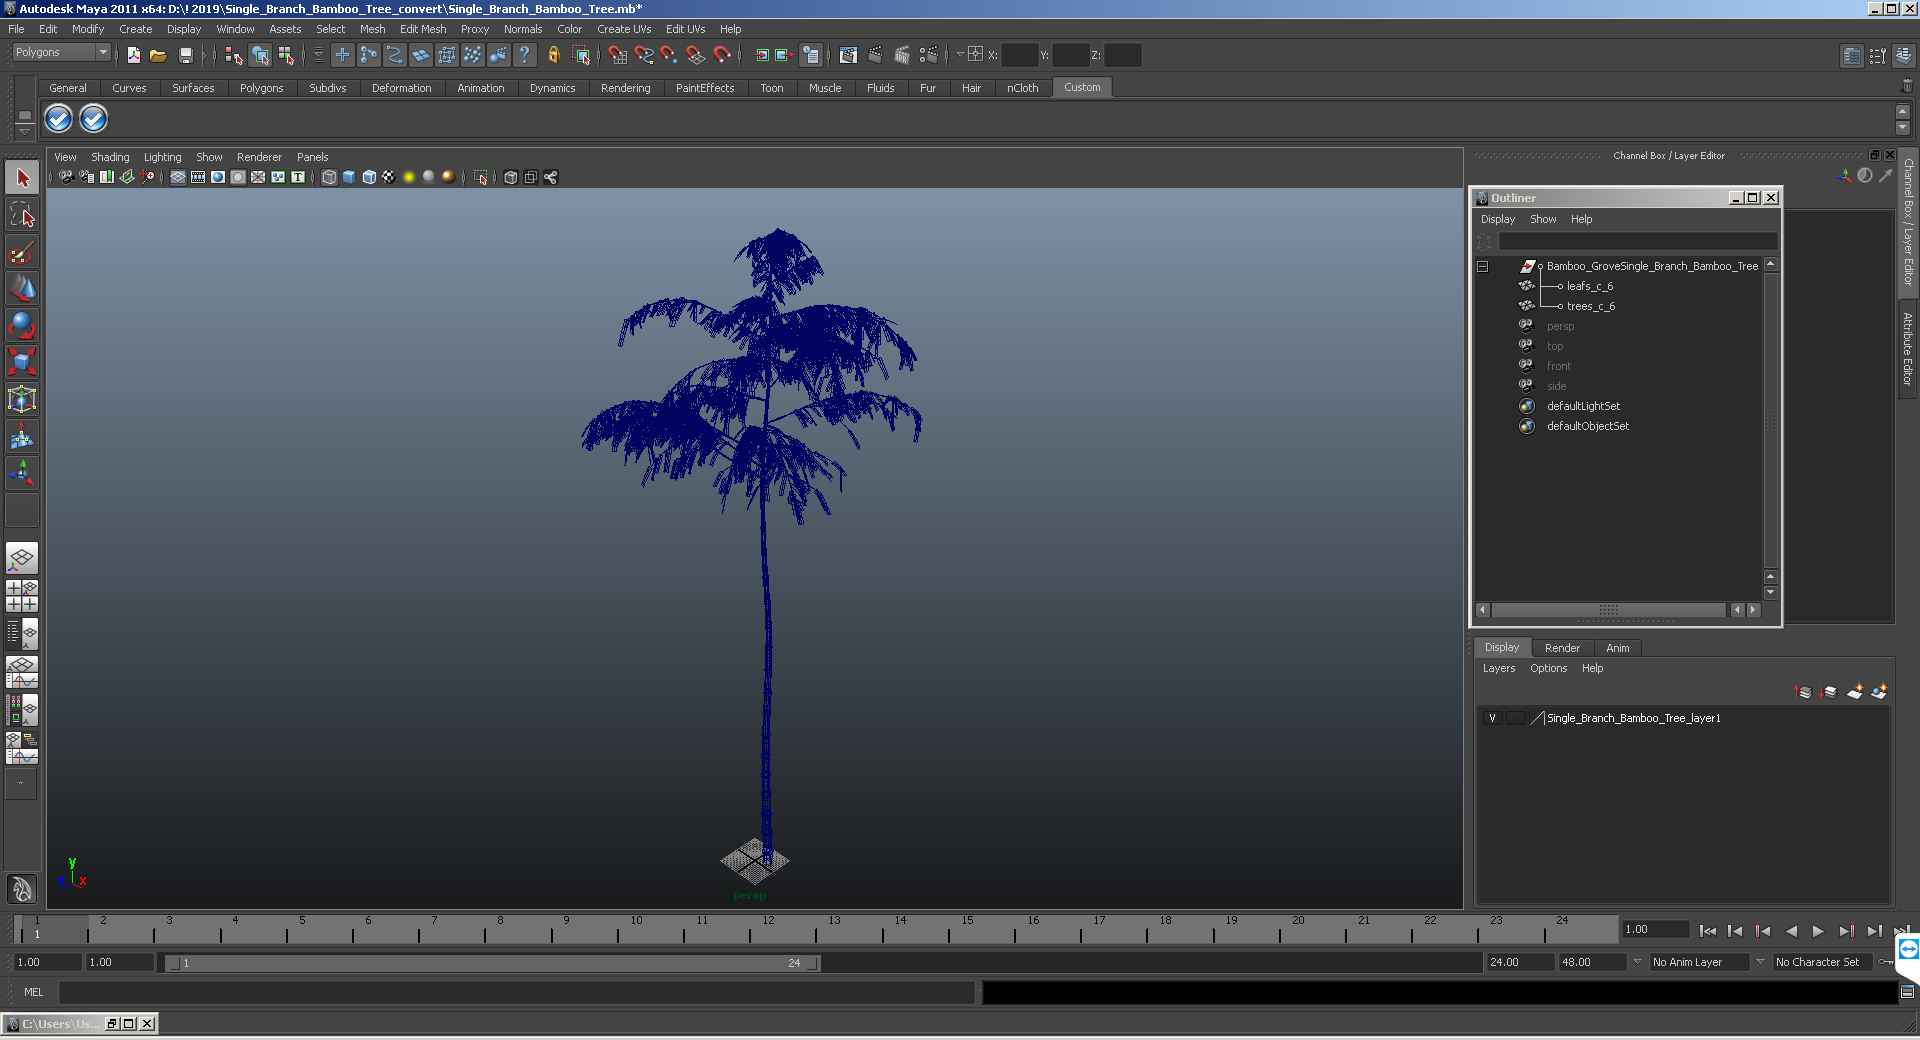
Task: Click the second checkmark shelf button
Action: [x=93, y=119]
